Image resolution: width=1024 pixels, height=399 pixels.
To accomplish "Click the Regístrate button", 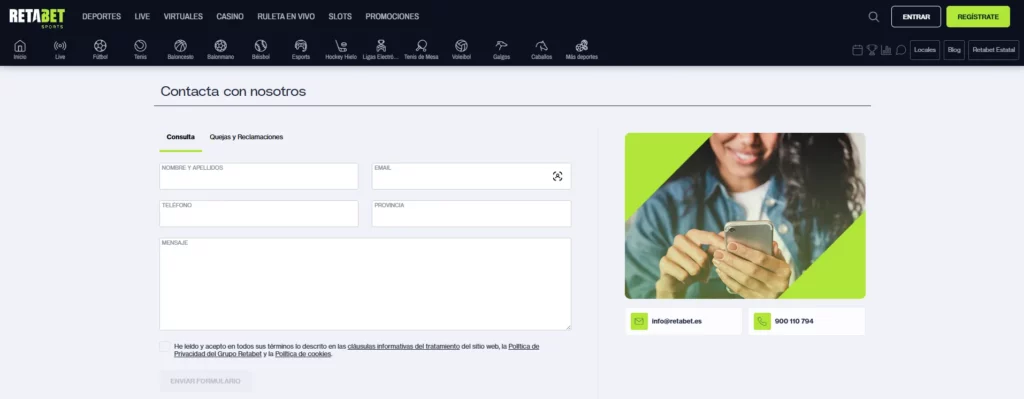I will pos(978,17).
